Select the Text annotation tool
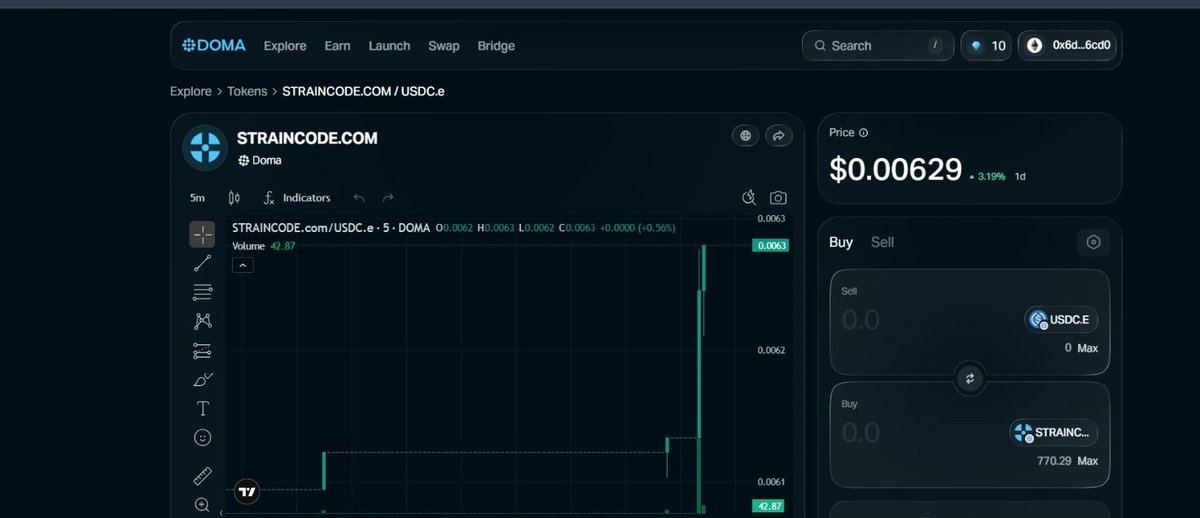 [202, 409]
